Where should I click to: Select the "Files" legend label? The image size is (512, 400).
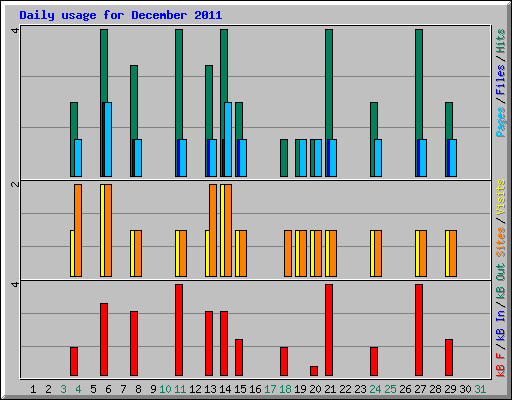(x=501, y=80)
